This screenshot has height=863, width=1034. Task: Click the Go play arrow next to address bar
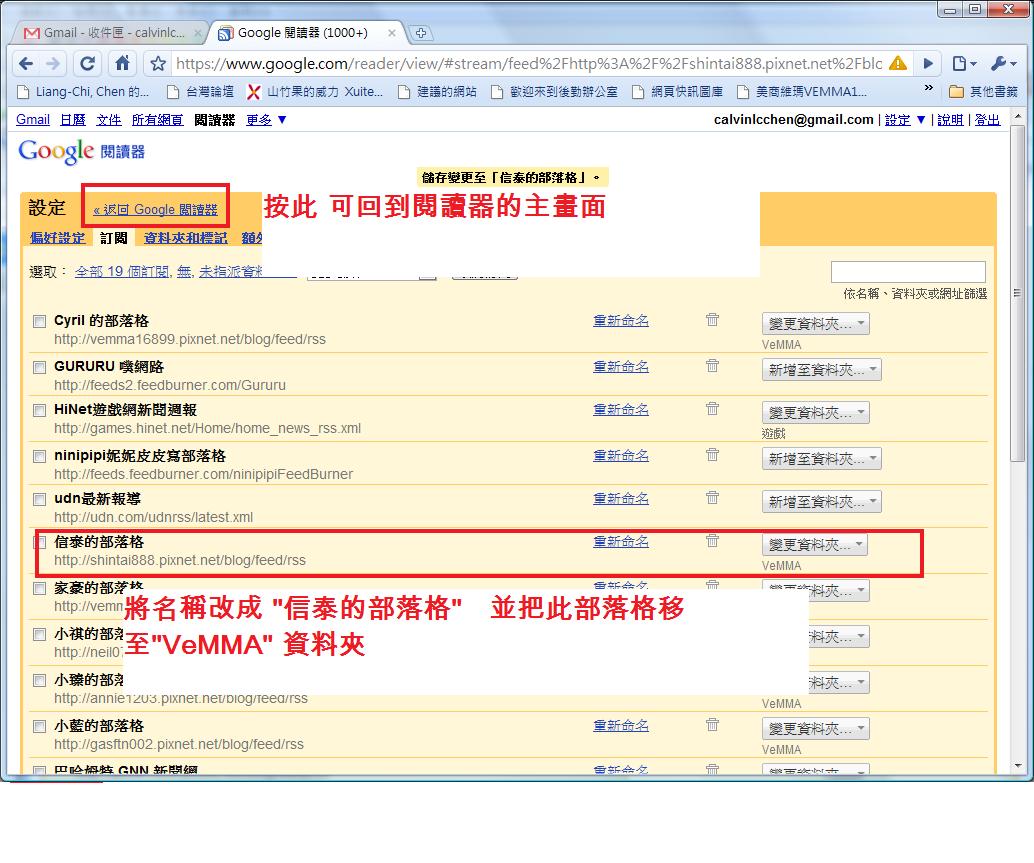928,64
